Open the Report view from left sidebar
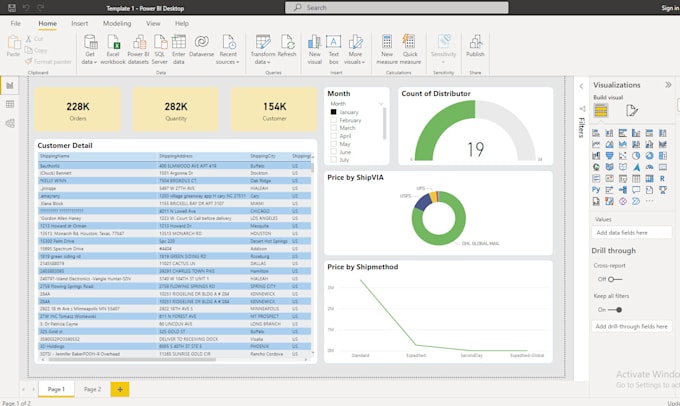 (x=10, y=86)
